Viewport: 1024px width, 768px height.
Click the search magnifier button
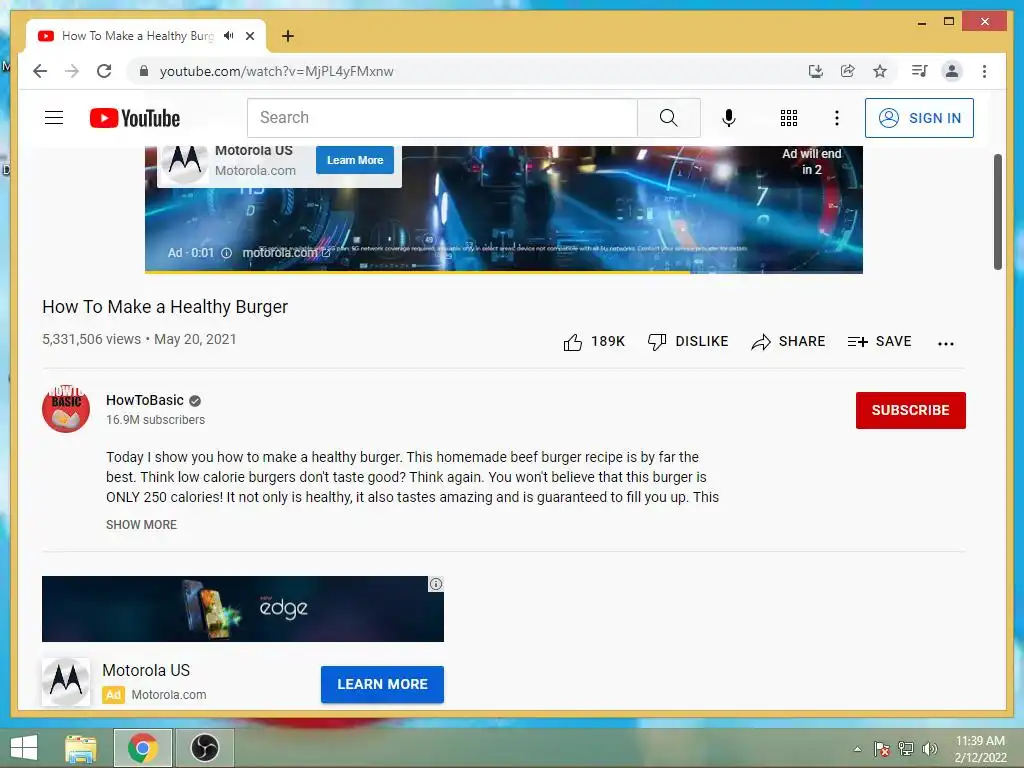coord(668,118)
